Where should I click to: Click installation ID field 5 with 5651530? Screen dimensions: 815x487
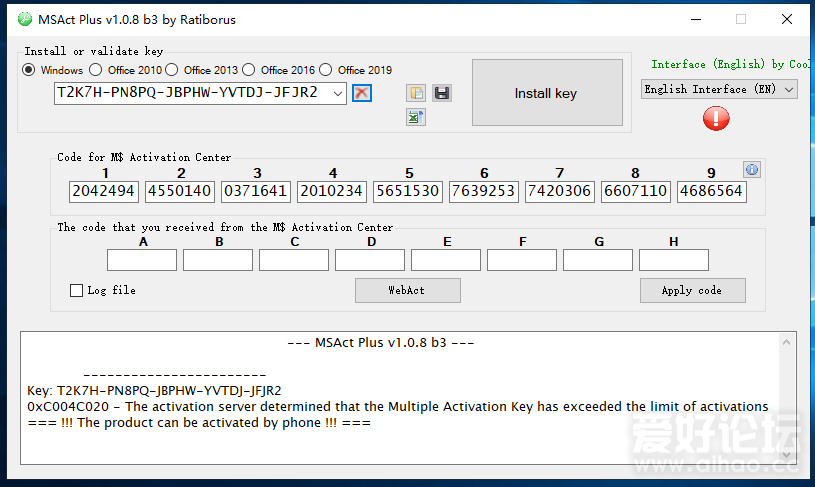pos(408,191)
